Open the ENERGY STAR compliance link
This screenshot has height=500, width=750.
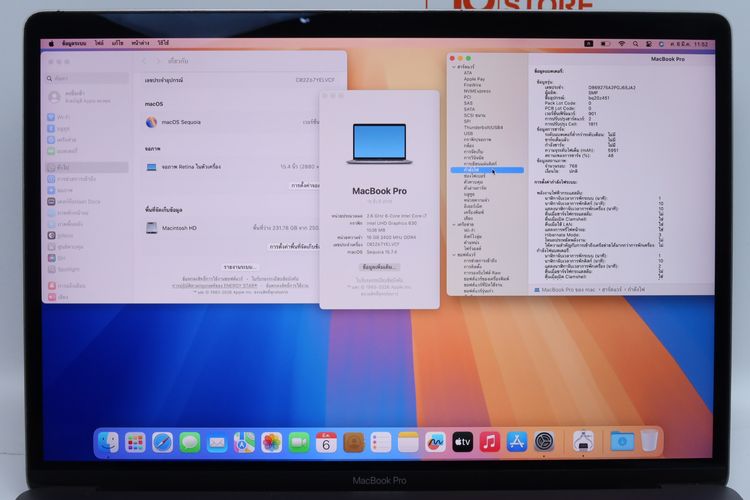215,286
